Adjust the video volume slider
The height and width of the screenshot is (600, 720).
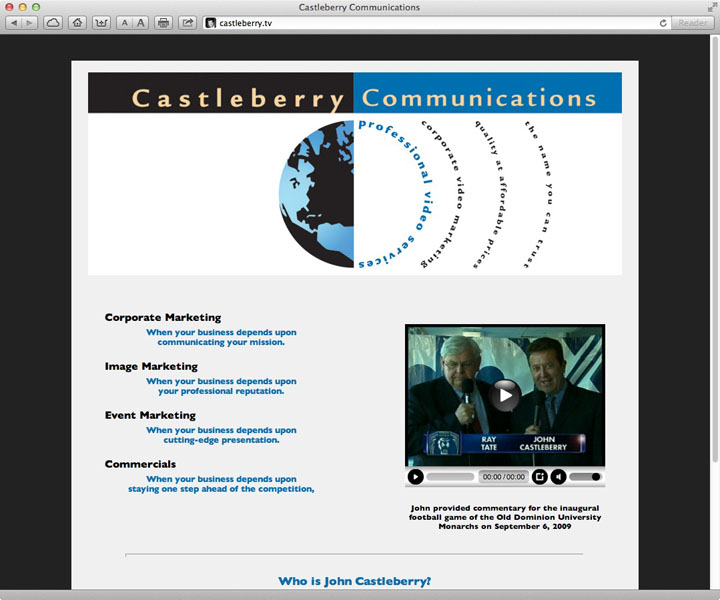point(585,477)
